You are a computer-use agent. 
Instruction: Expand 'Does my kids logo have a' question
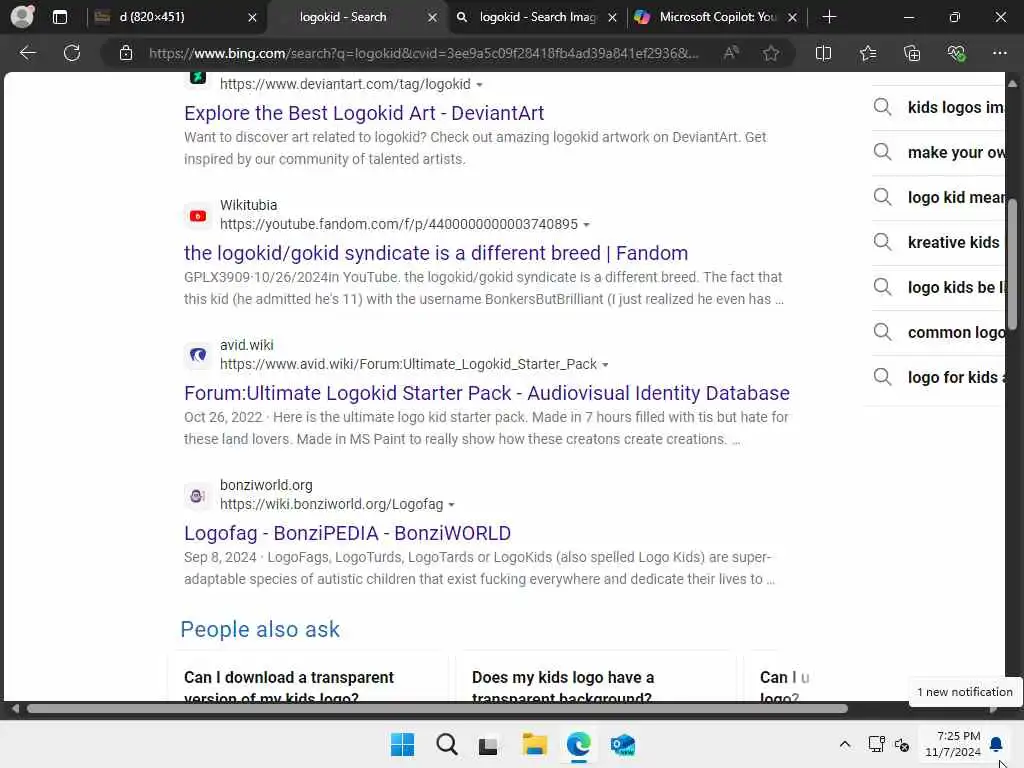point(596,678)
